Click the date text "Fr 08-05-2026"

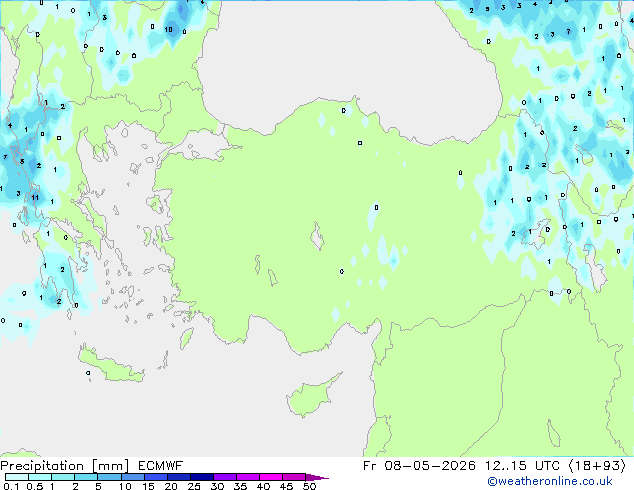[x=419, y=466]
